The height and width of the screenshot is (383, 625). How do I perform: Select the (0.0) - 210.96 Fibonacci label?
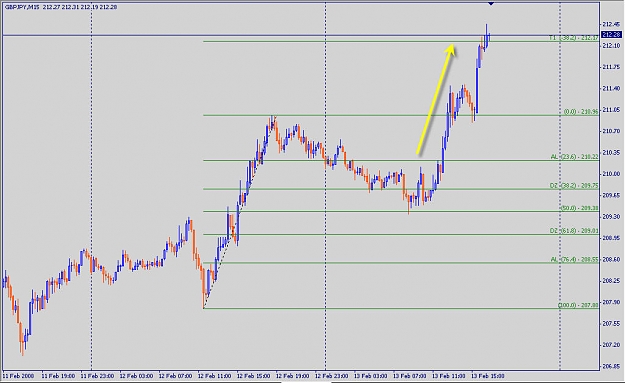click(581, 112)
